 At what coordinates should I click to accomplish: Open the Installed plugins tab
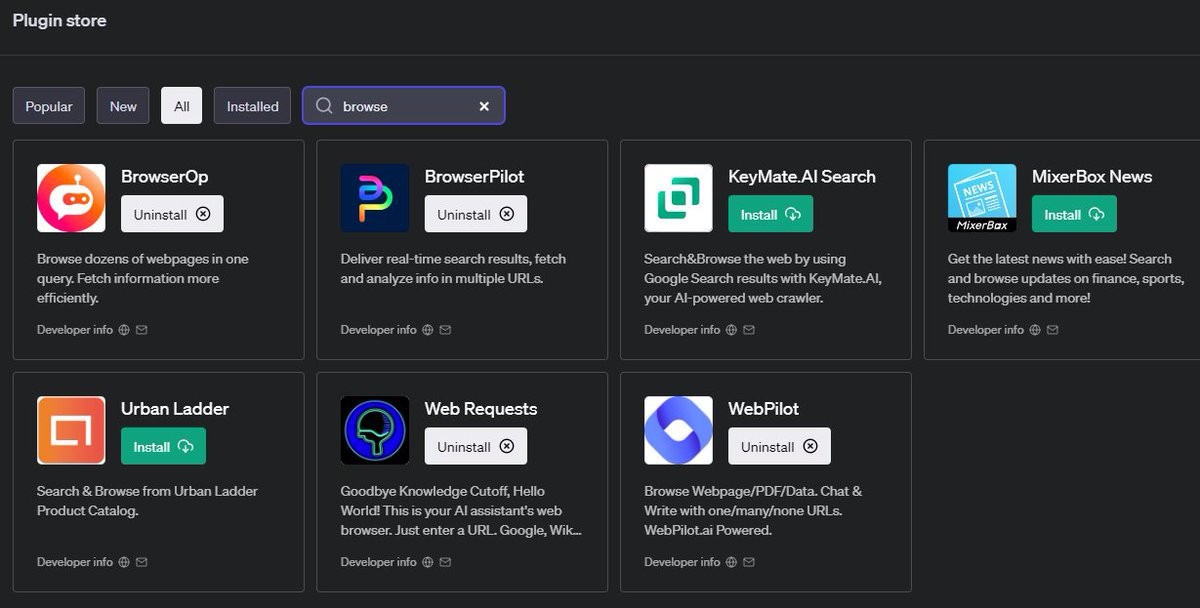pos(251,105)
